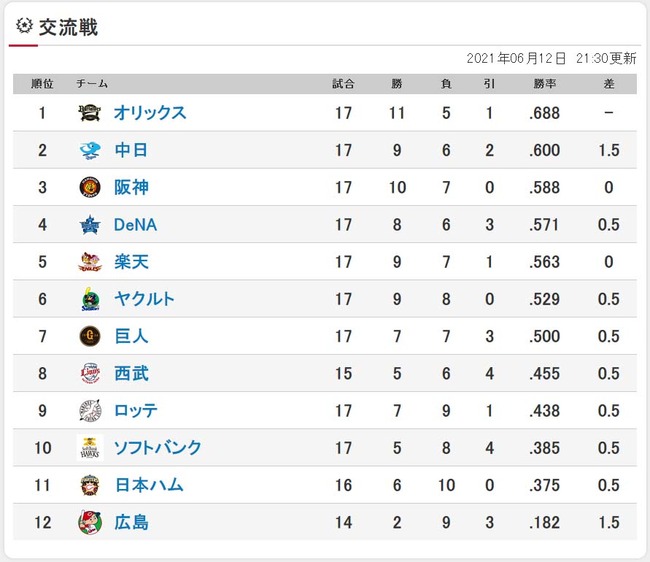Click the Chunichi Dragons team logo

pos(90,151)
